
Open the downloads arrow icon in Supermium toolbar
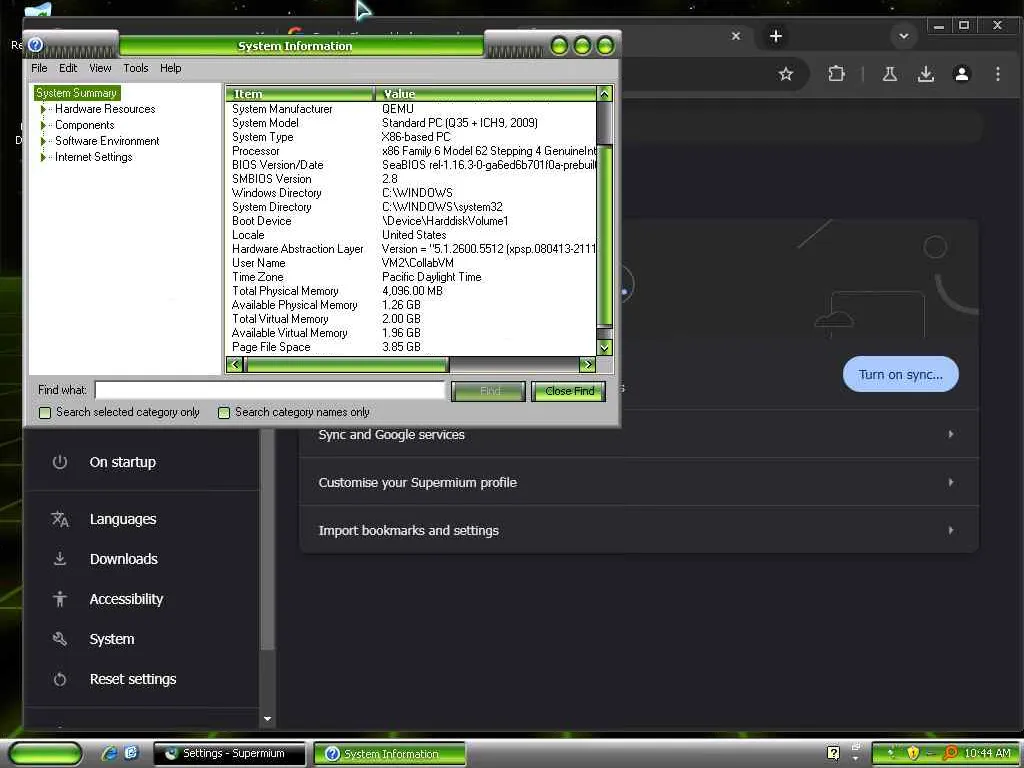tap(925, 74)
